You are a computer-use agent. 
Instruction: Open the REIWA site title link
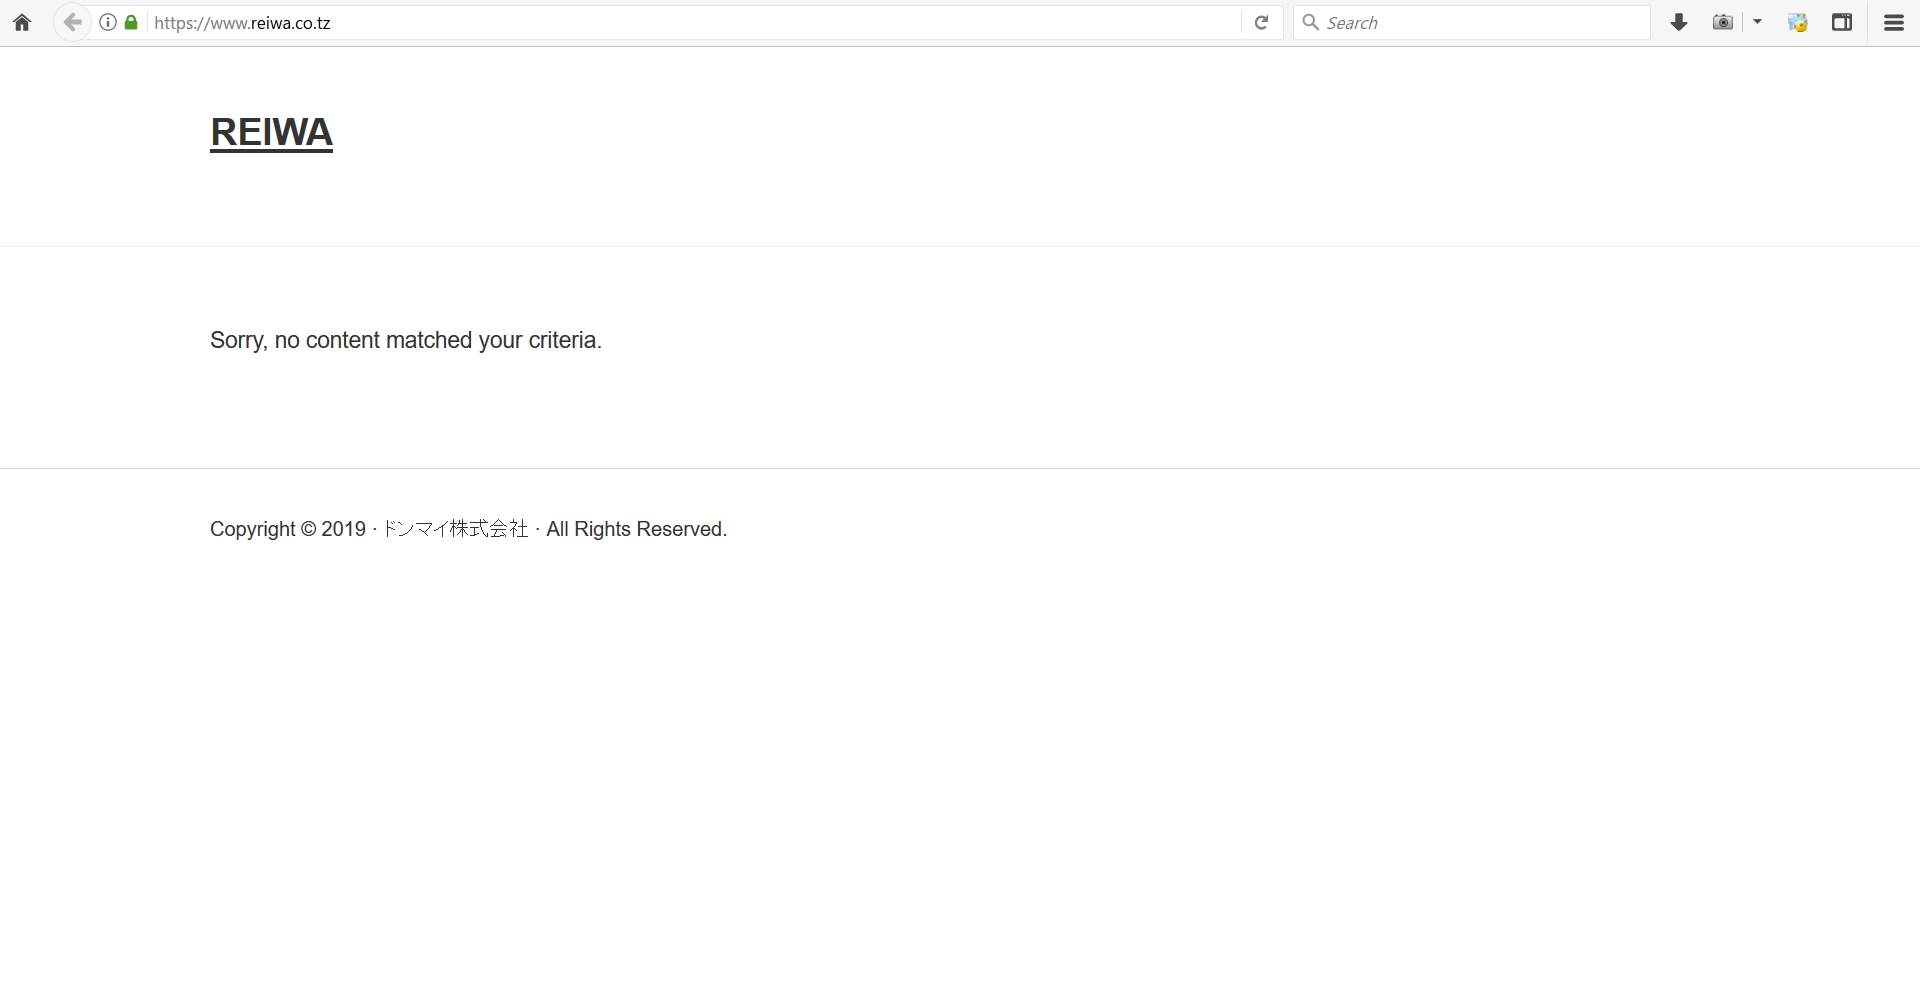[x=271, y=132]
